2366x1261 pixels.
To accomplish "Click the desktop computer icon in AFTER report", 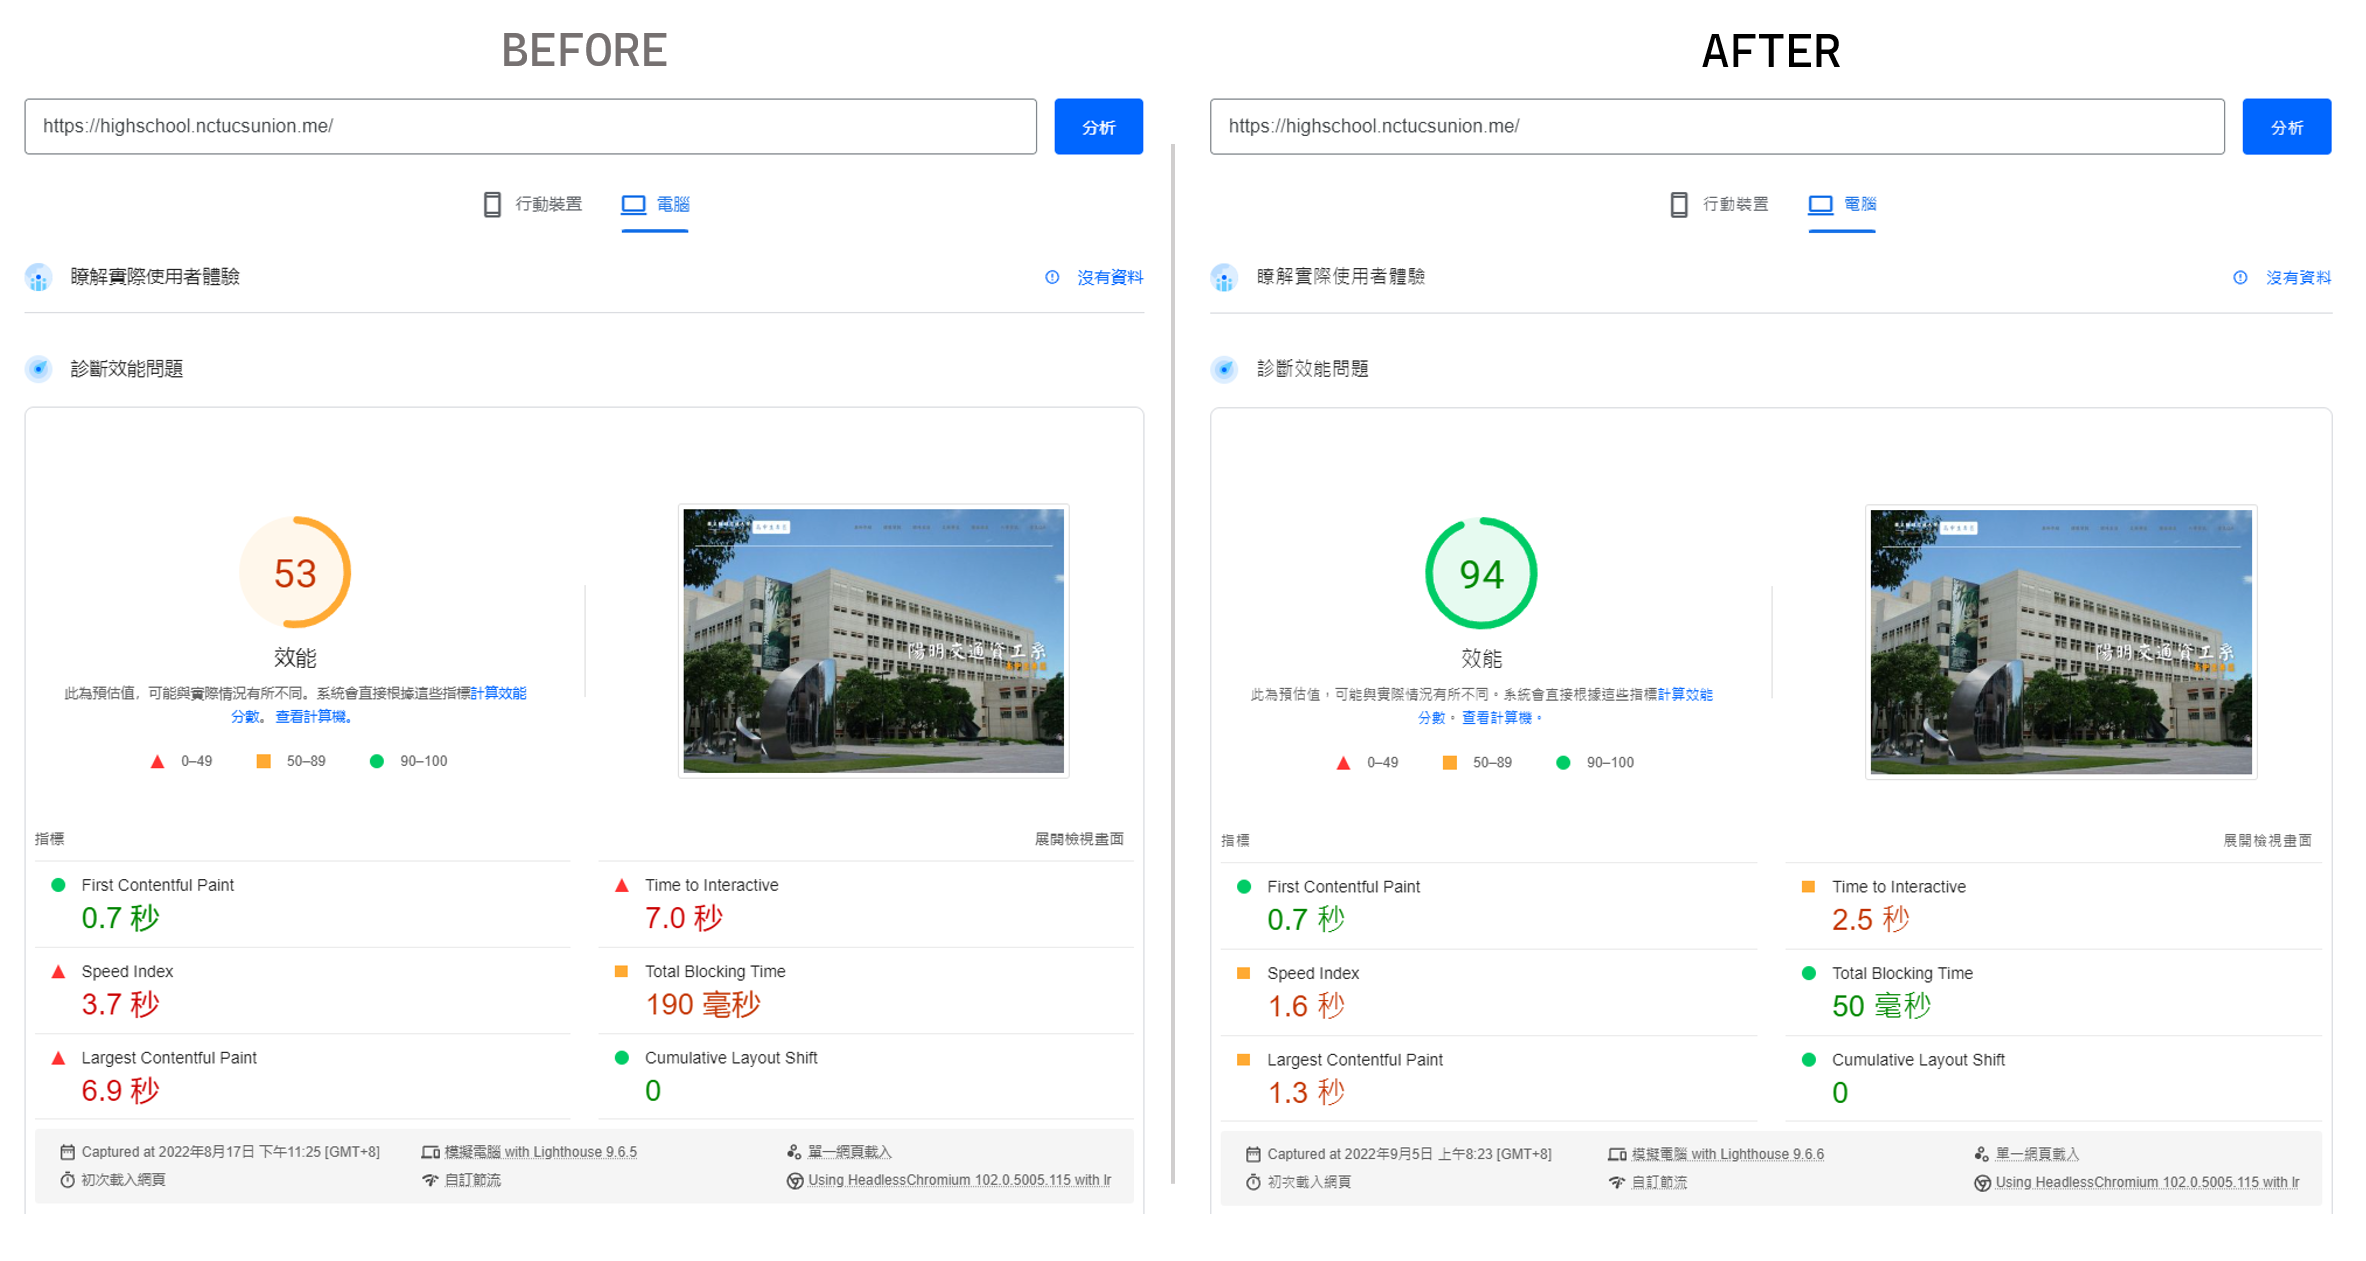I will coord(1820,204).
